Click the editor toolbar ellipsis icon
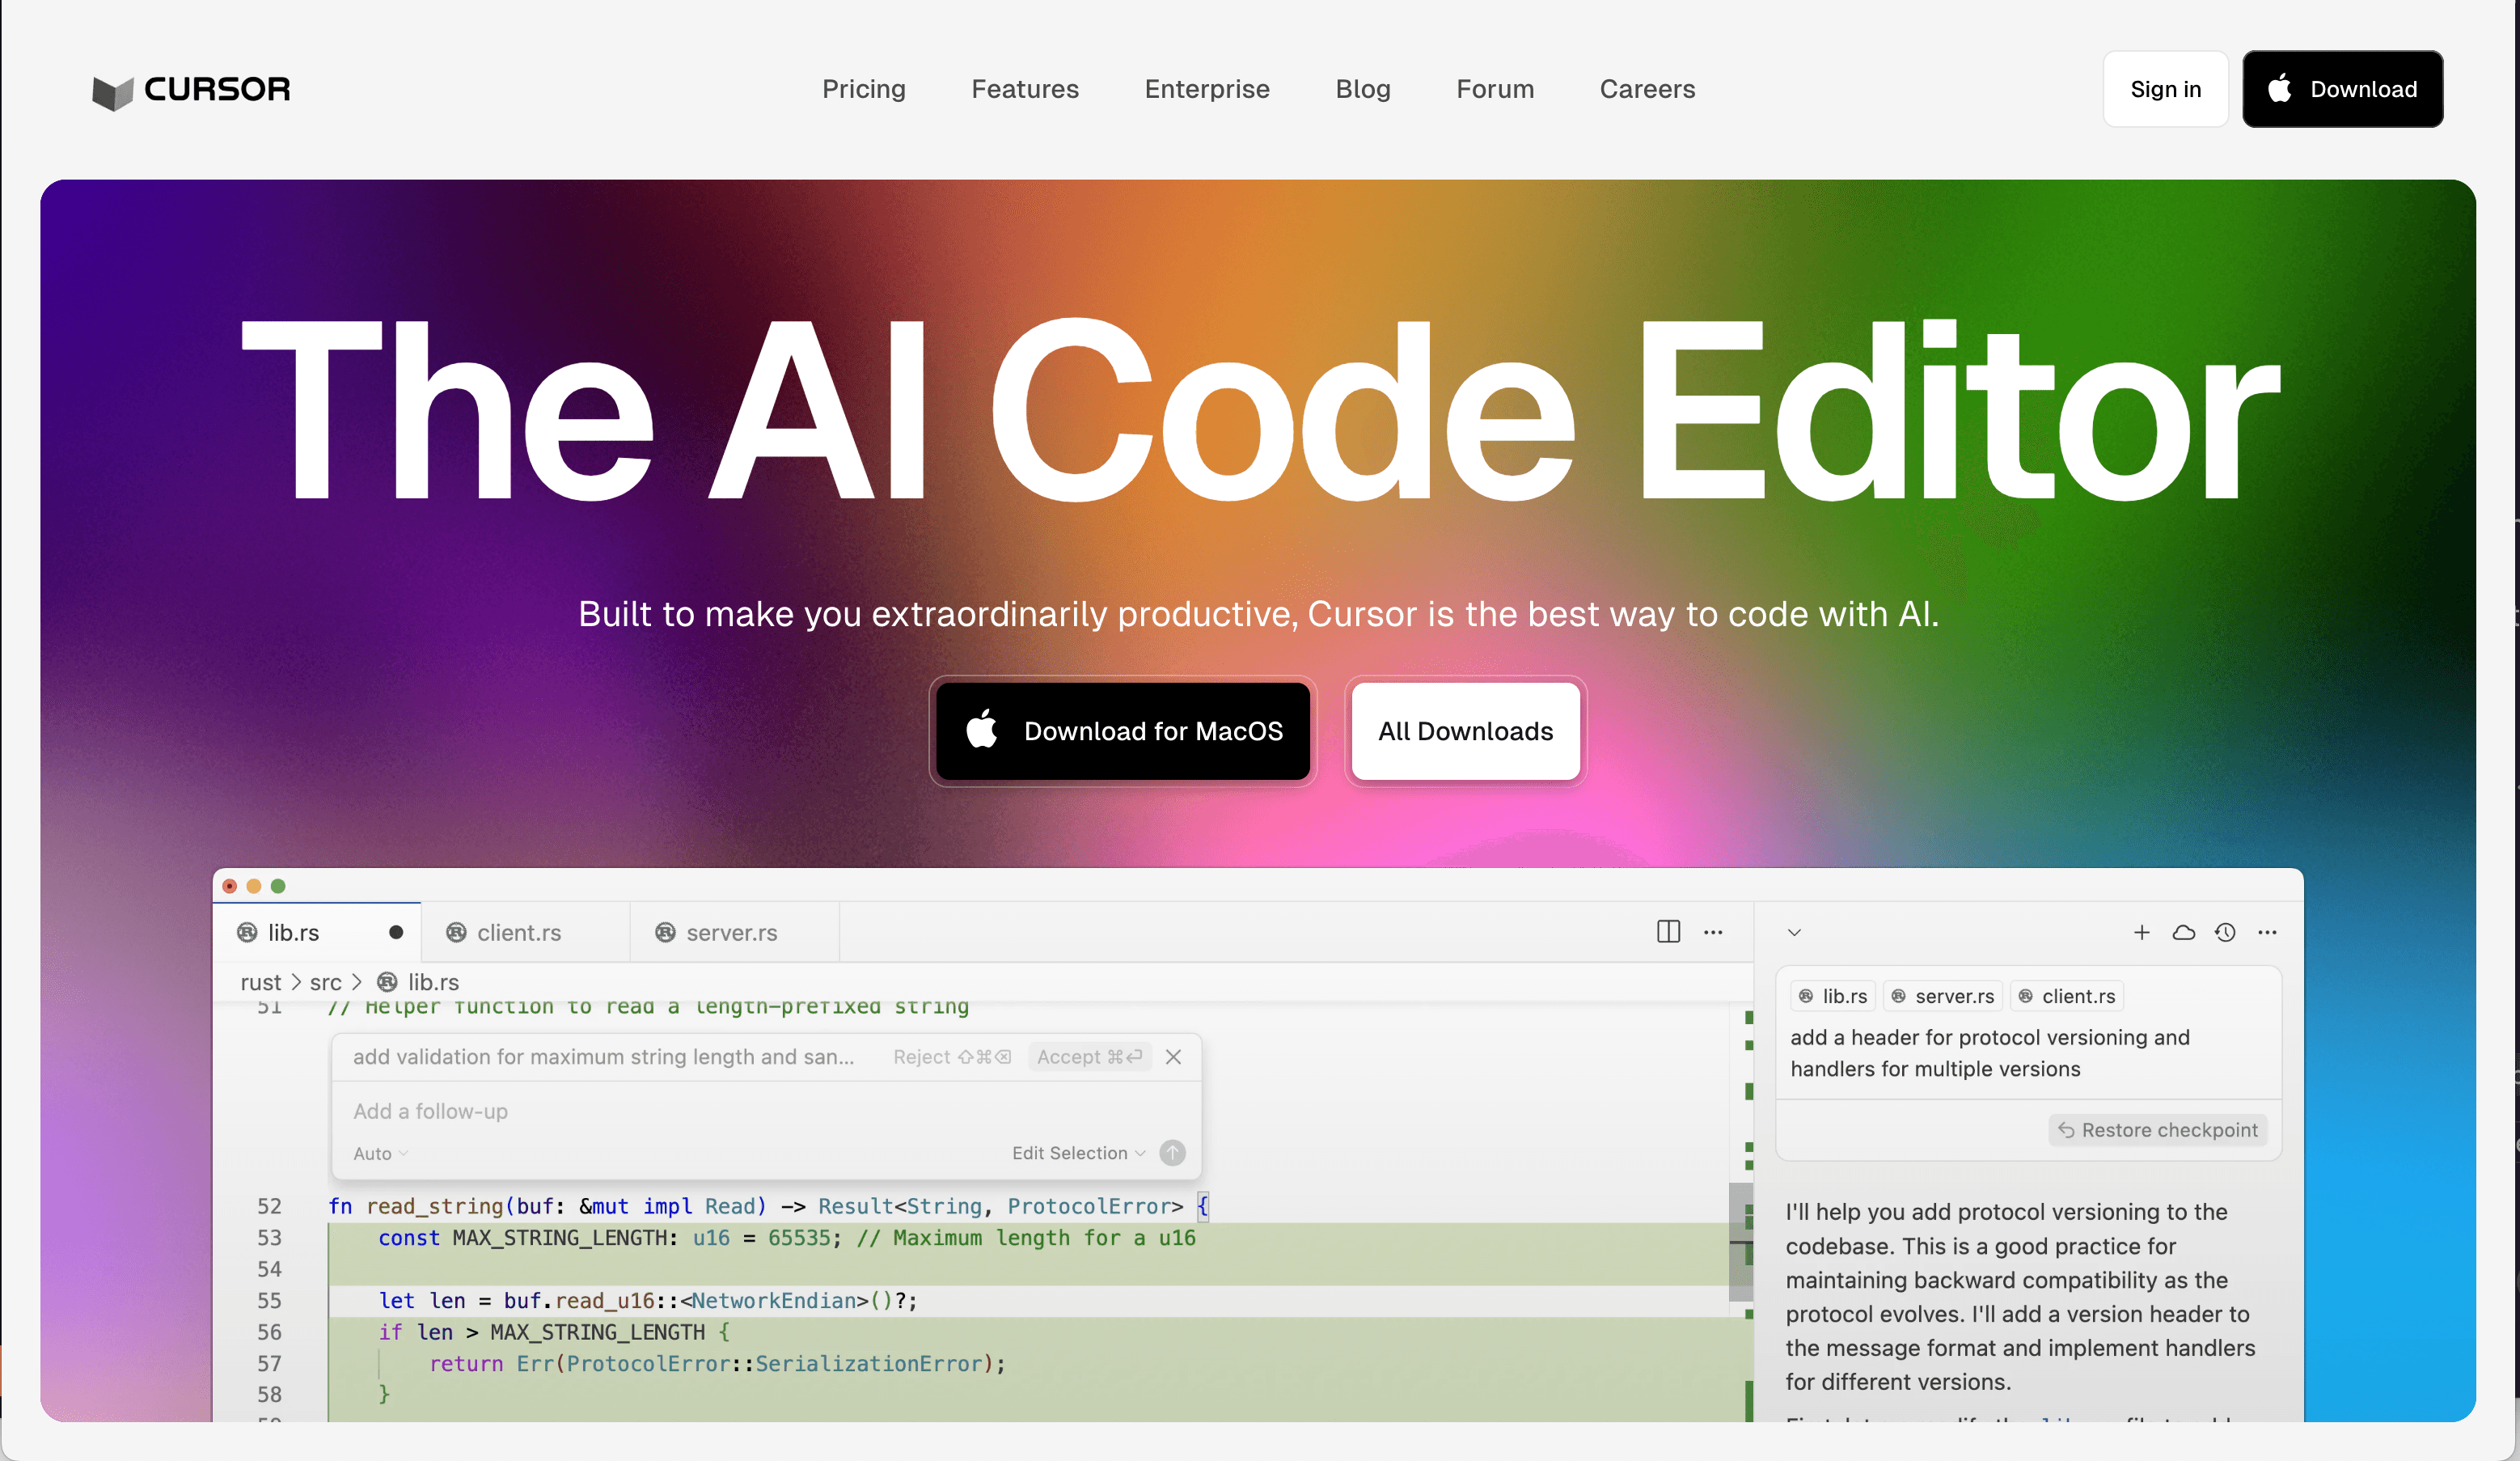This screenshot has width=2520, height=1461. [1713, 931]
